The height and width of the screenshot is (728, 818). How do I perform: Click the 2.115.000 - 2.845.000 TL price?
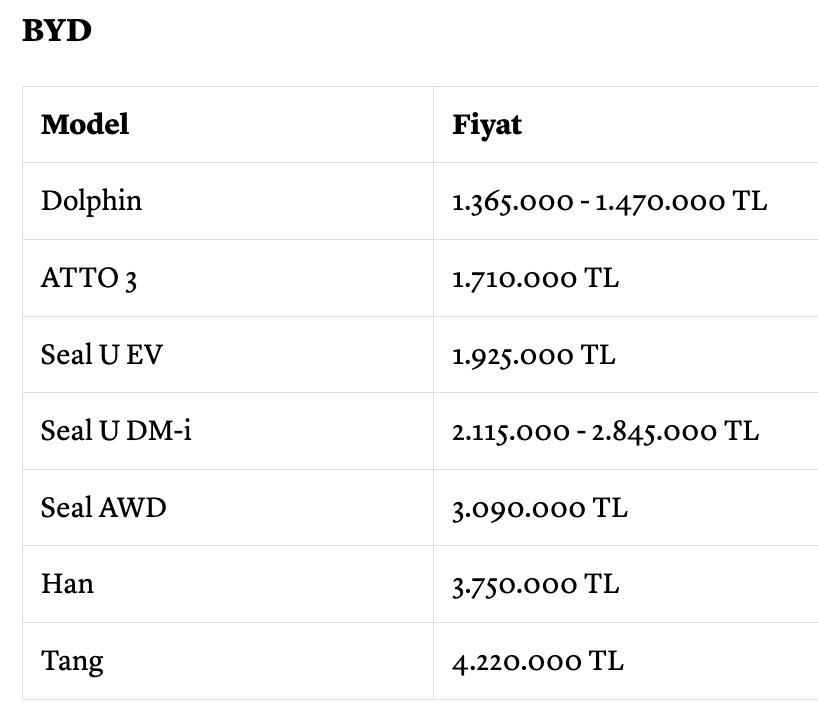tap(605, 432)
